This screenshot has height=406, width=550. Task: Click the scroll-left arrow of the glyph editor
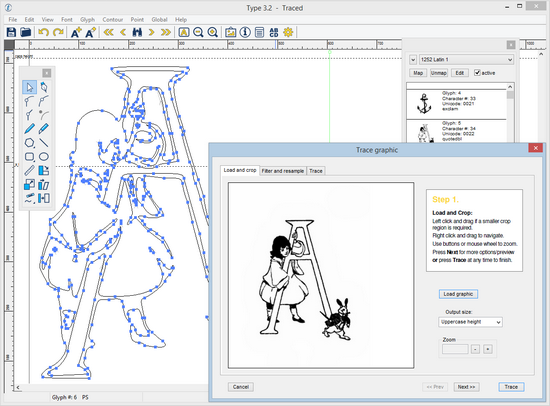tap(18, 387)
